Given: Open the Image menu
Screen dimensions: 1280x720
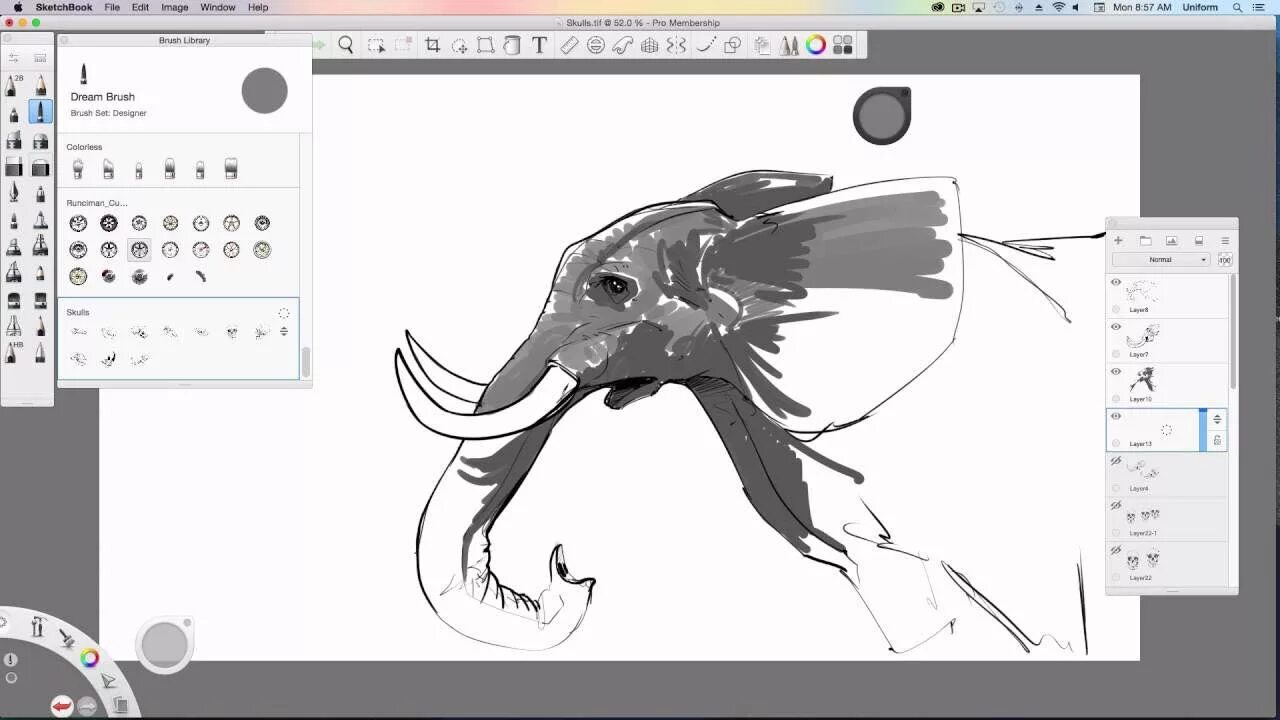Looking at the screenshot, I should (175, 7).
